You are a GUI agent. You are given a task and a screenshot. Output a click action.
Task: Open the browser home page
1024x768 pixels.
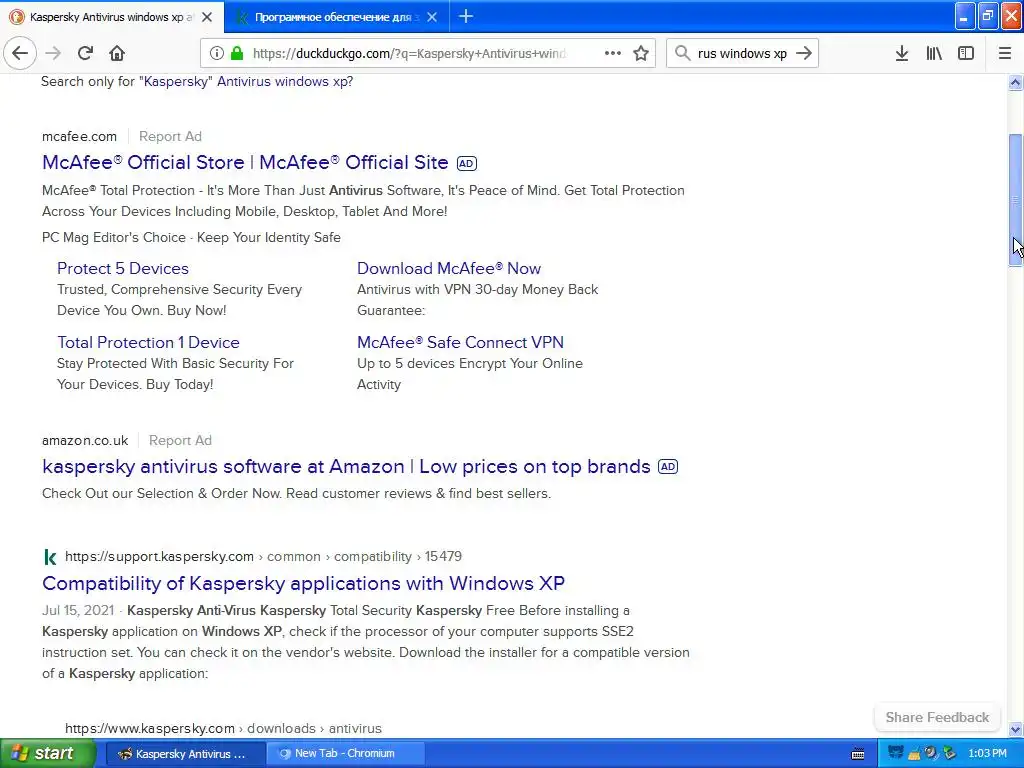coord(117,54)
